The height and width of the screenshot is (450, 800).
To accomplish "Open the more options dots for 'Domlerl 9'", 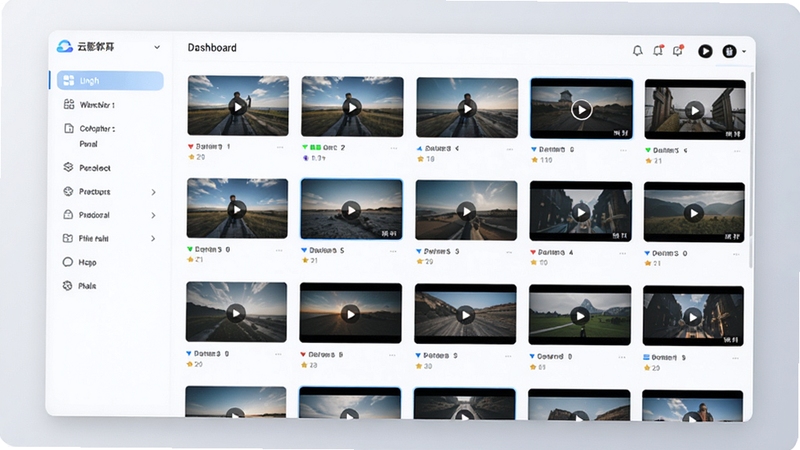I will (x=735, y=359).
